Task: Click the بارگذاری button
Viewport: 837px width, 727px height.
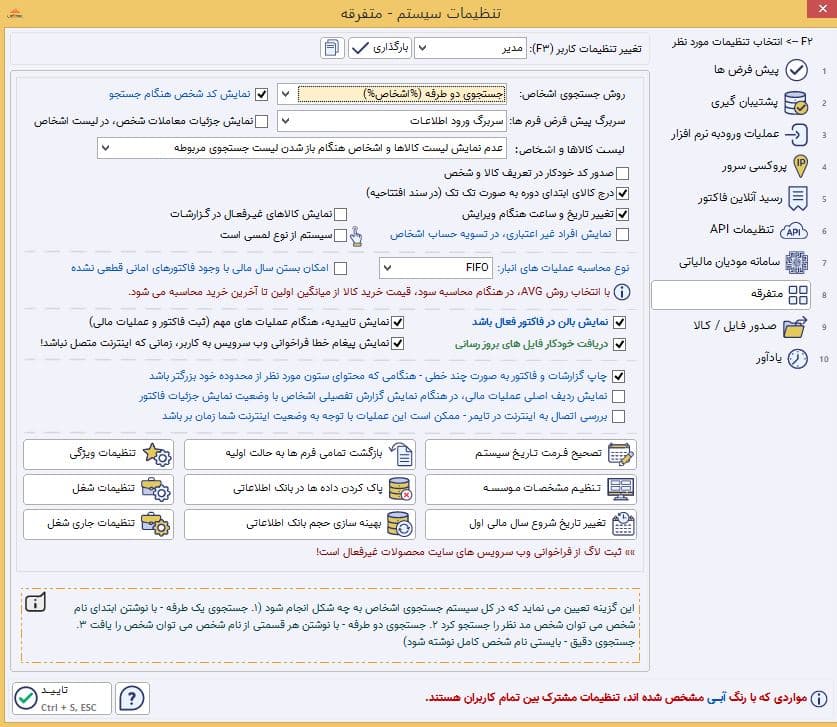Action: 380,48
